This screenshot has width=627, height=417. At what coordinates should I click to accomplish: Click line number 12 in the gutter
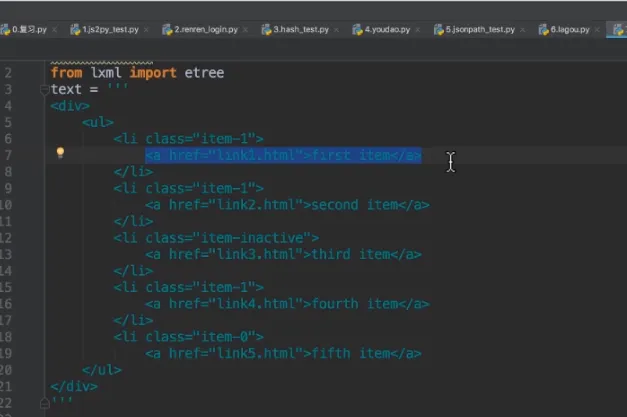click(x=8, y=237)
